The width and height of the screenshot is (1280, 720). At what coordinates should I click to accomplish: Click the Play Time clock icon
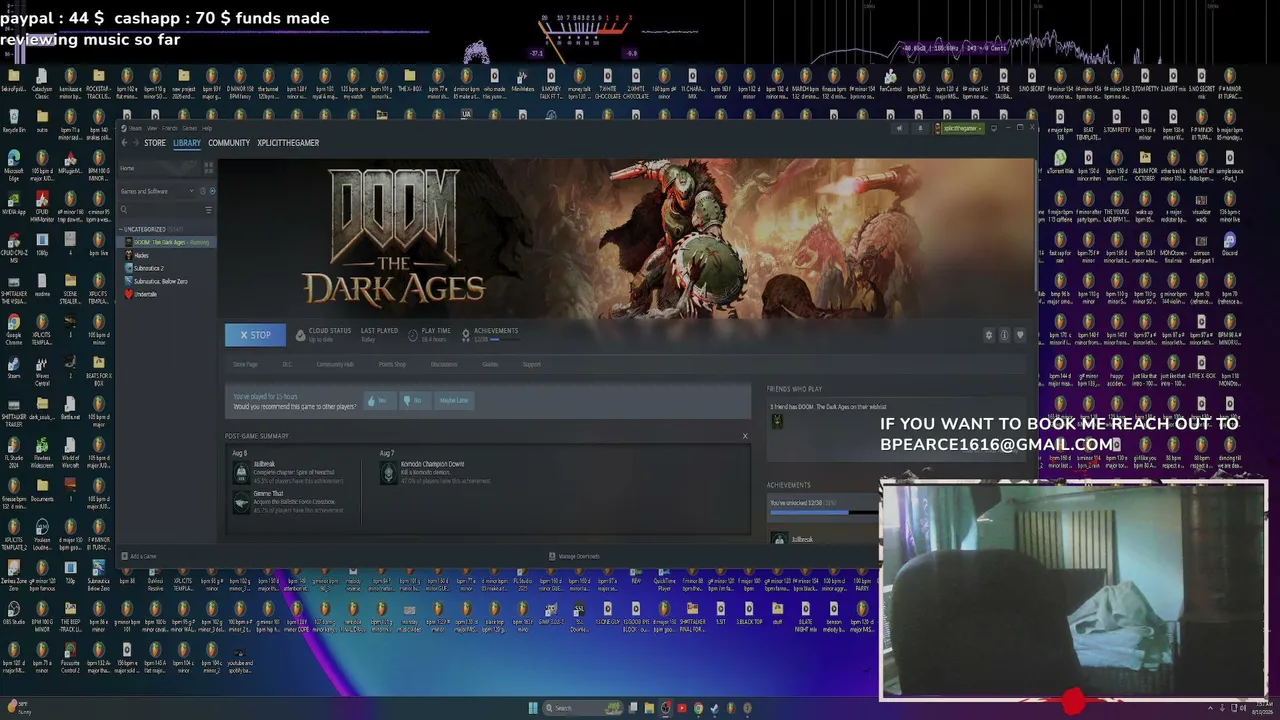[413, 335]
